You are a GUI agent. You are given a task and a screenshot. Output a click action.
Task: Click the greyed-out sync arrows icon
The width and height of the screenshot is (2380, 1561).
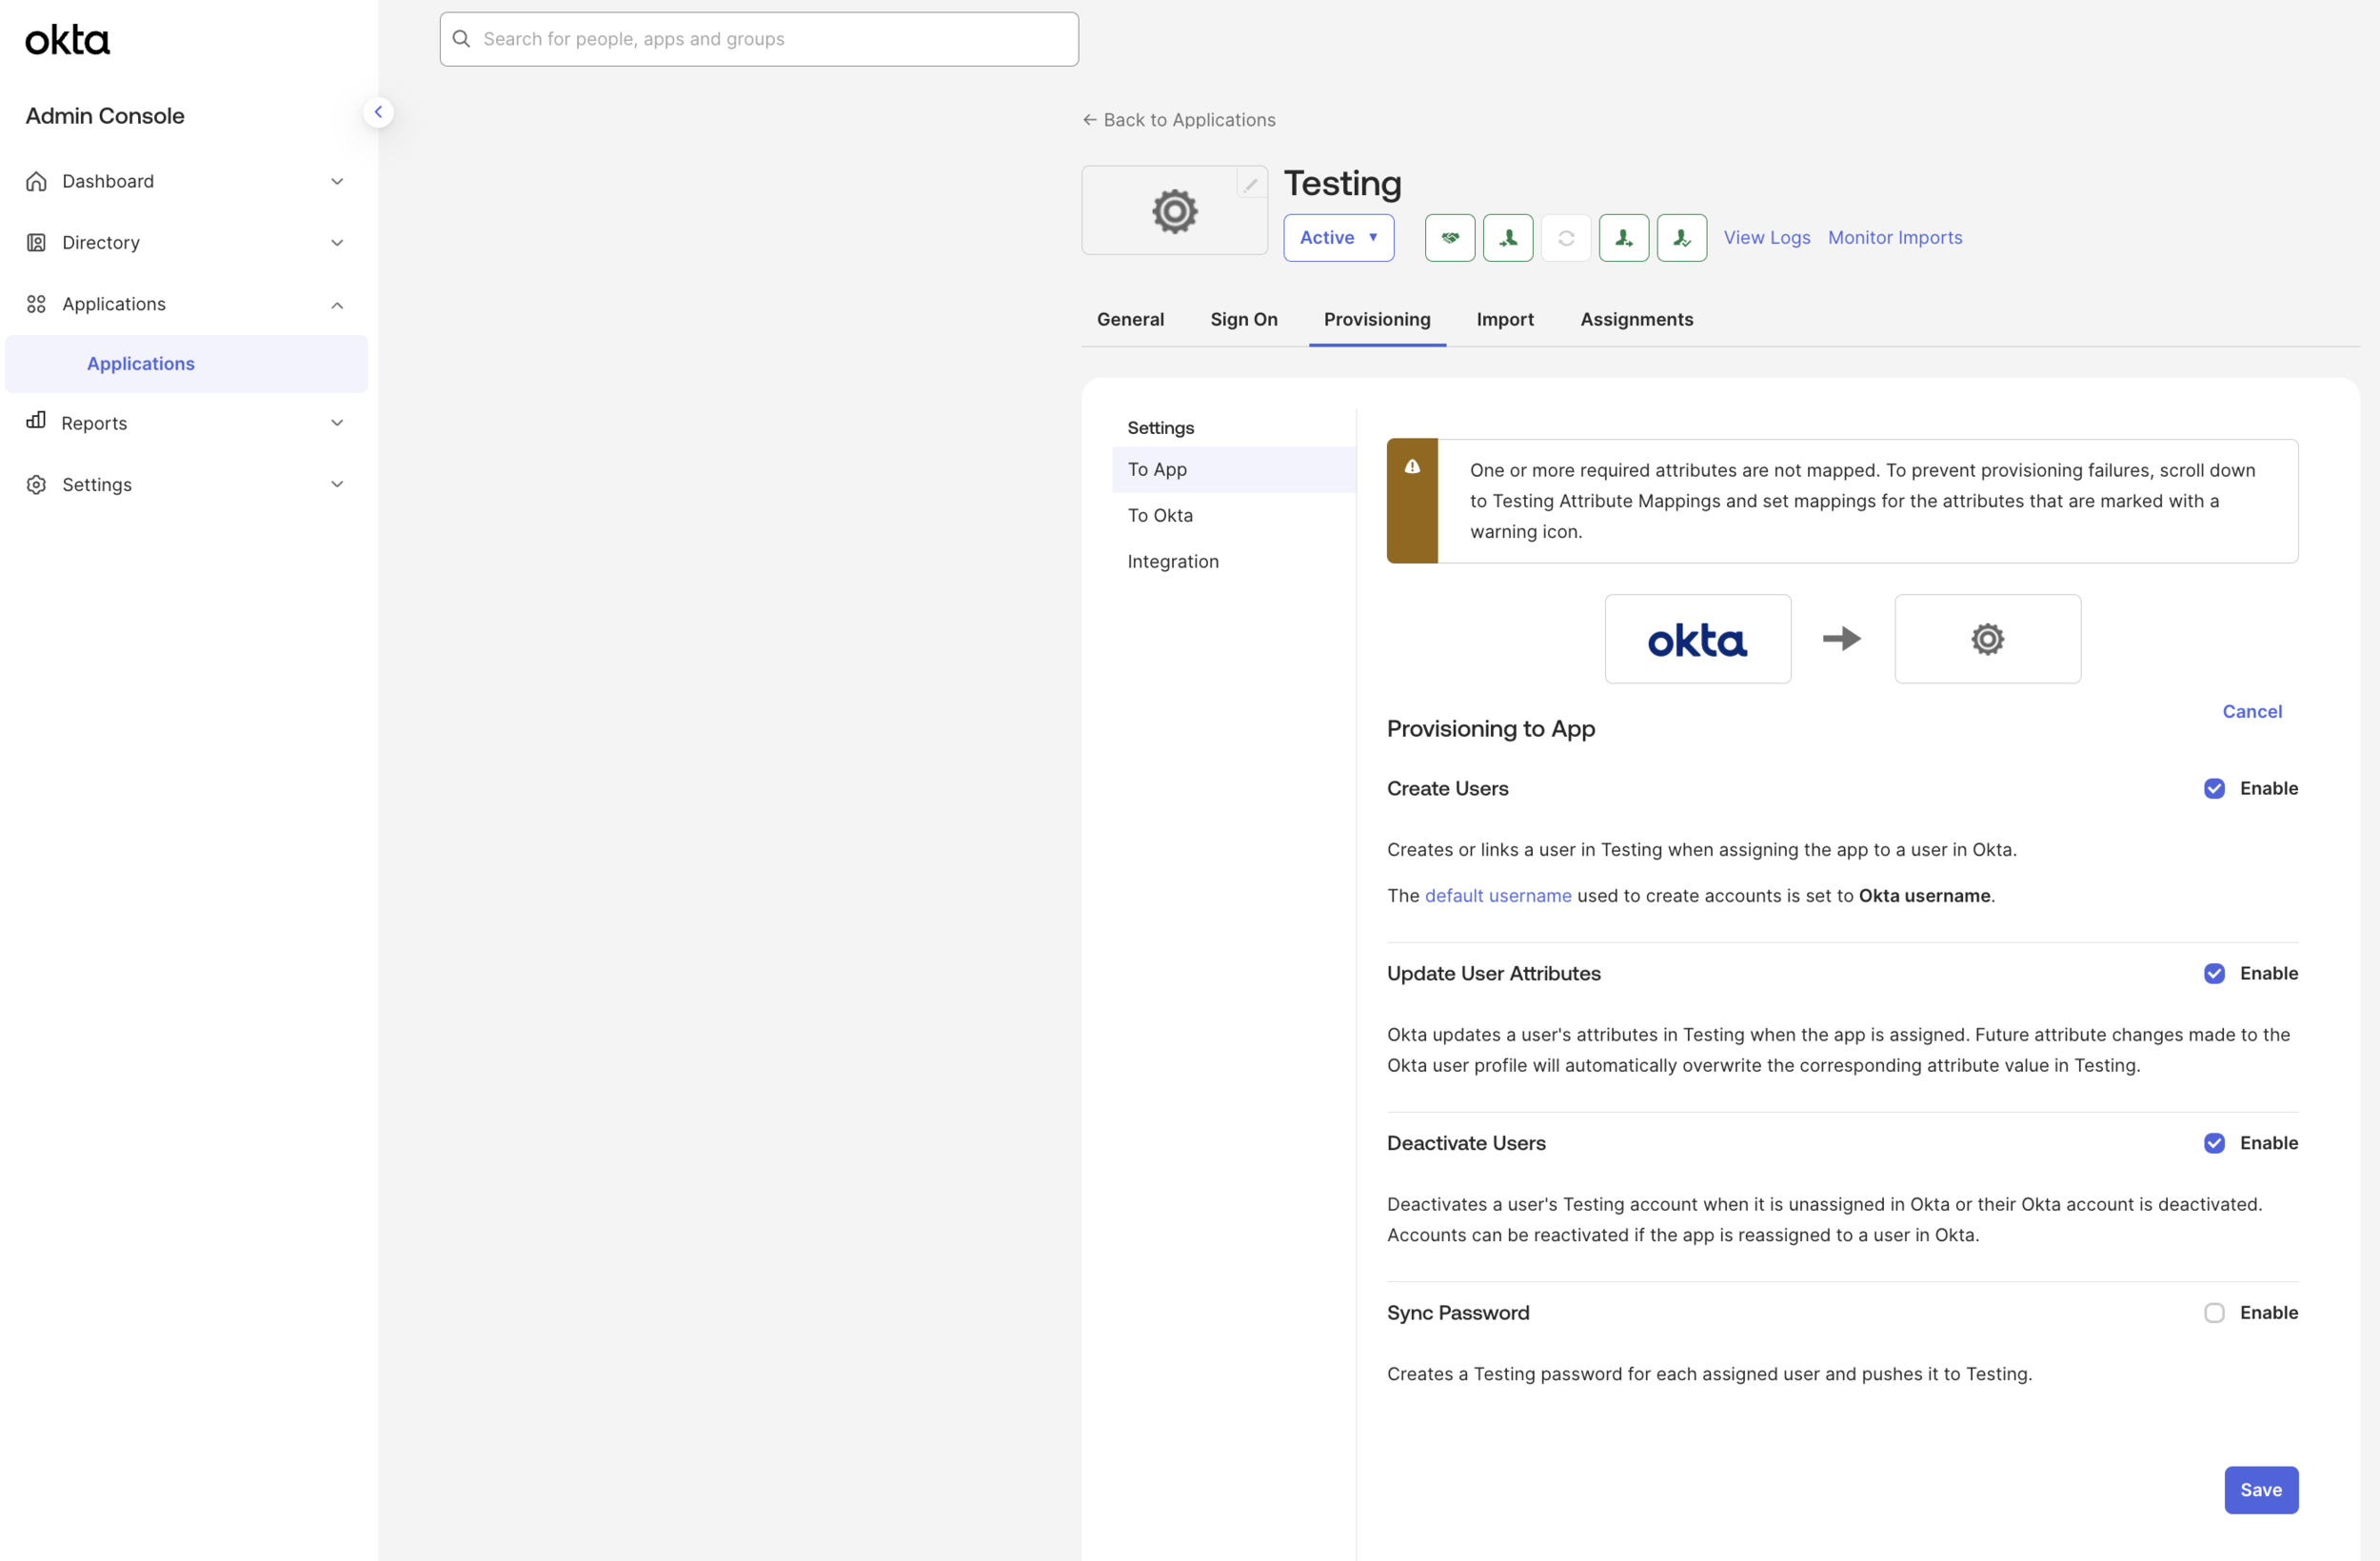1565,238
